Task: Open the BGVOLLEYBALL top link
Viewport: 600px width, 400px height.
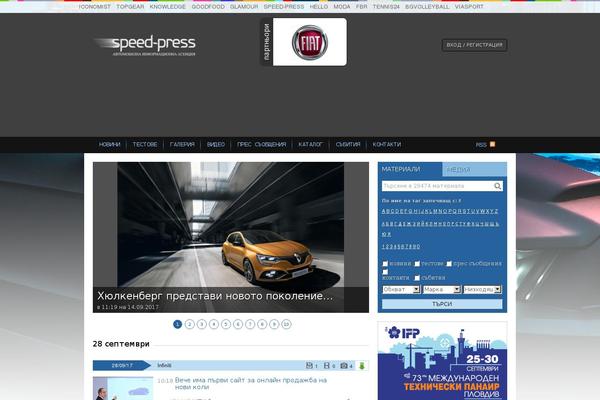Action: [x=427, y=7]
